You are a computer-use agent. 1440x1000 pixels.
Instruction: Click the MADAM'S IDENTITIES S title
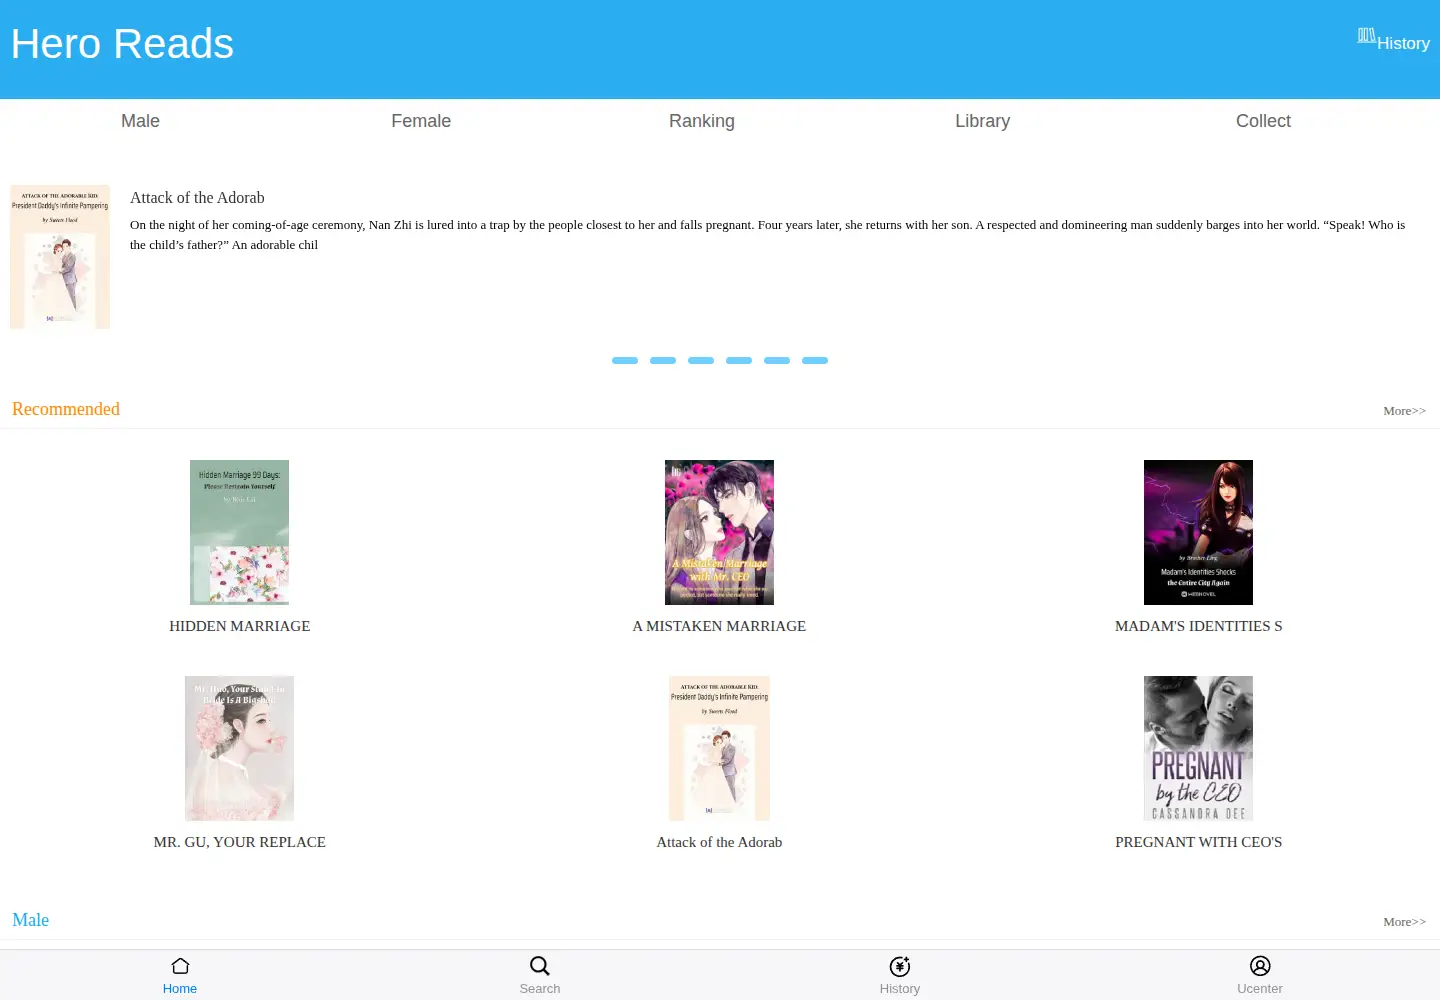pos(1198,626)
